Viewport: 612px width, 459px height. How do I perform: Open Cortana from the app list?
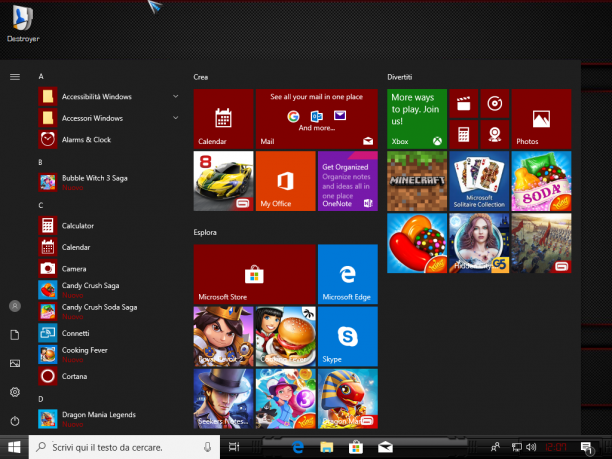pos(109,376)
